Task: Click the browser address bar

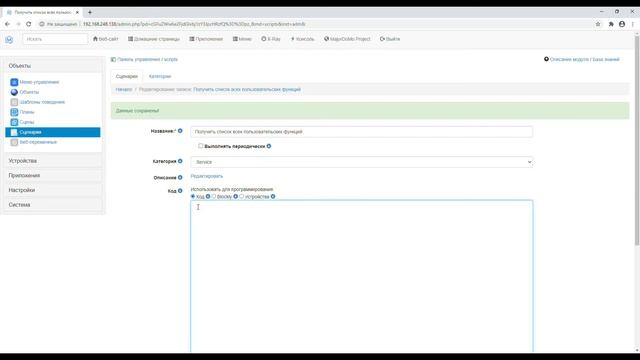Action: (314, 24)
